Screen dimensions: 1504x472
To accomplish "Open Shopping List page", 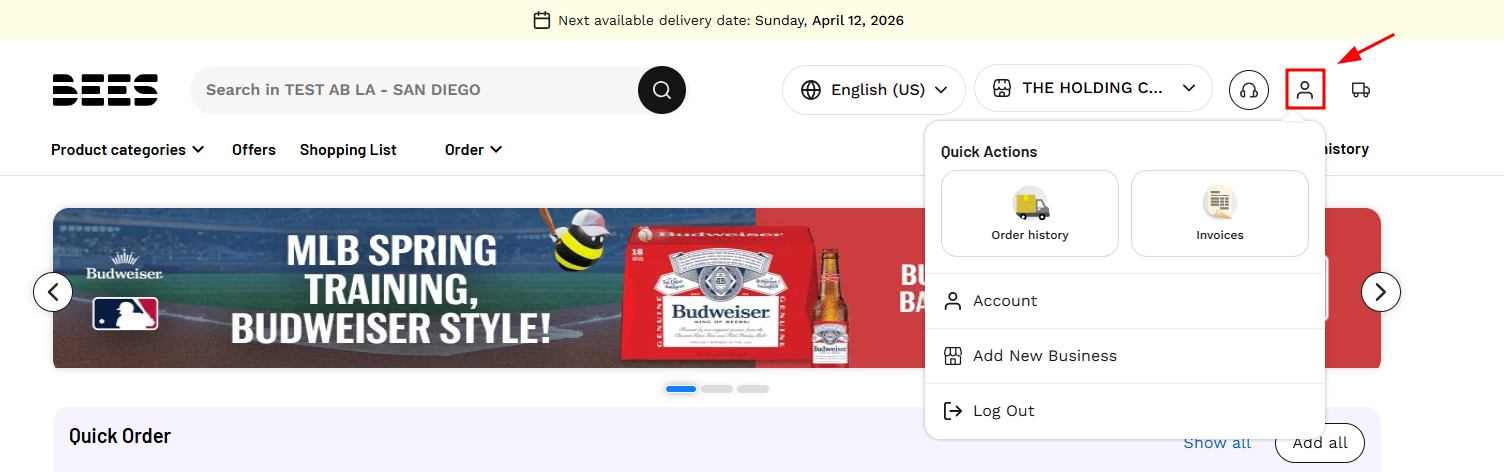I will coord(348,150).
